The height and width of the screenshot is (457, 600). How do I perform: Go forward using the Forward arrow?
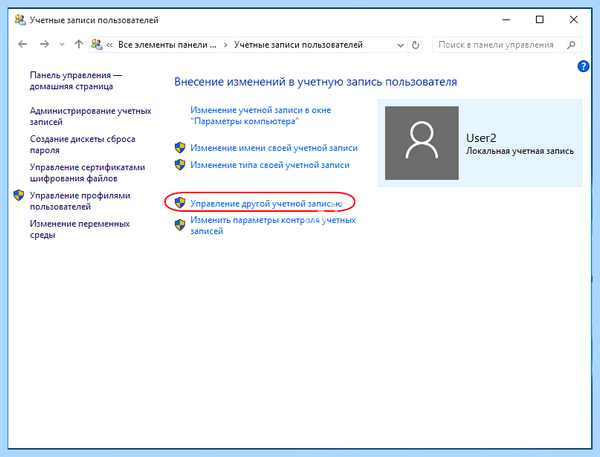pyautogui.click(x=44, y=44)
